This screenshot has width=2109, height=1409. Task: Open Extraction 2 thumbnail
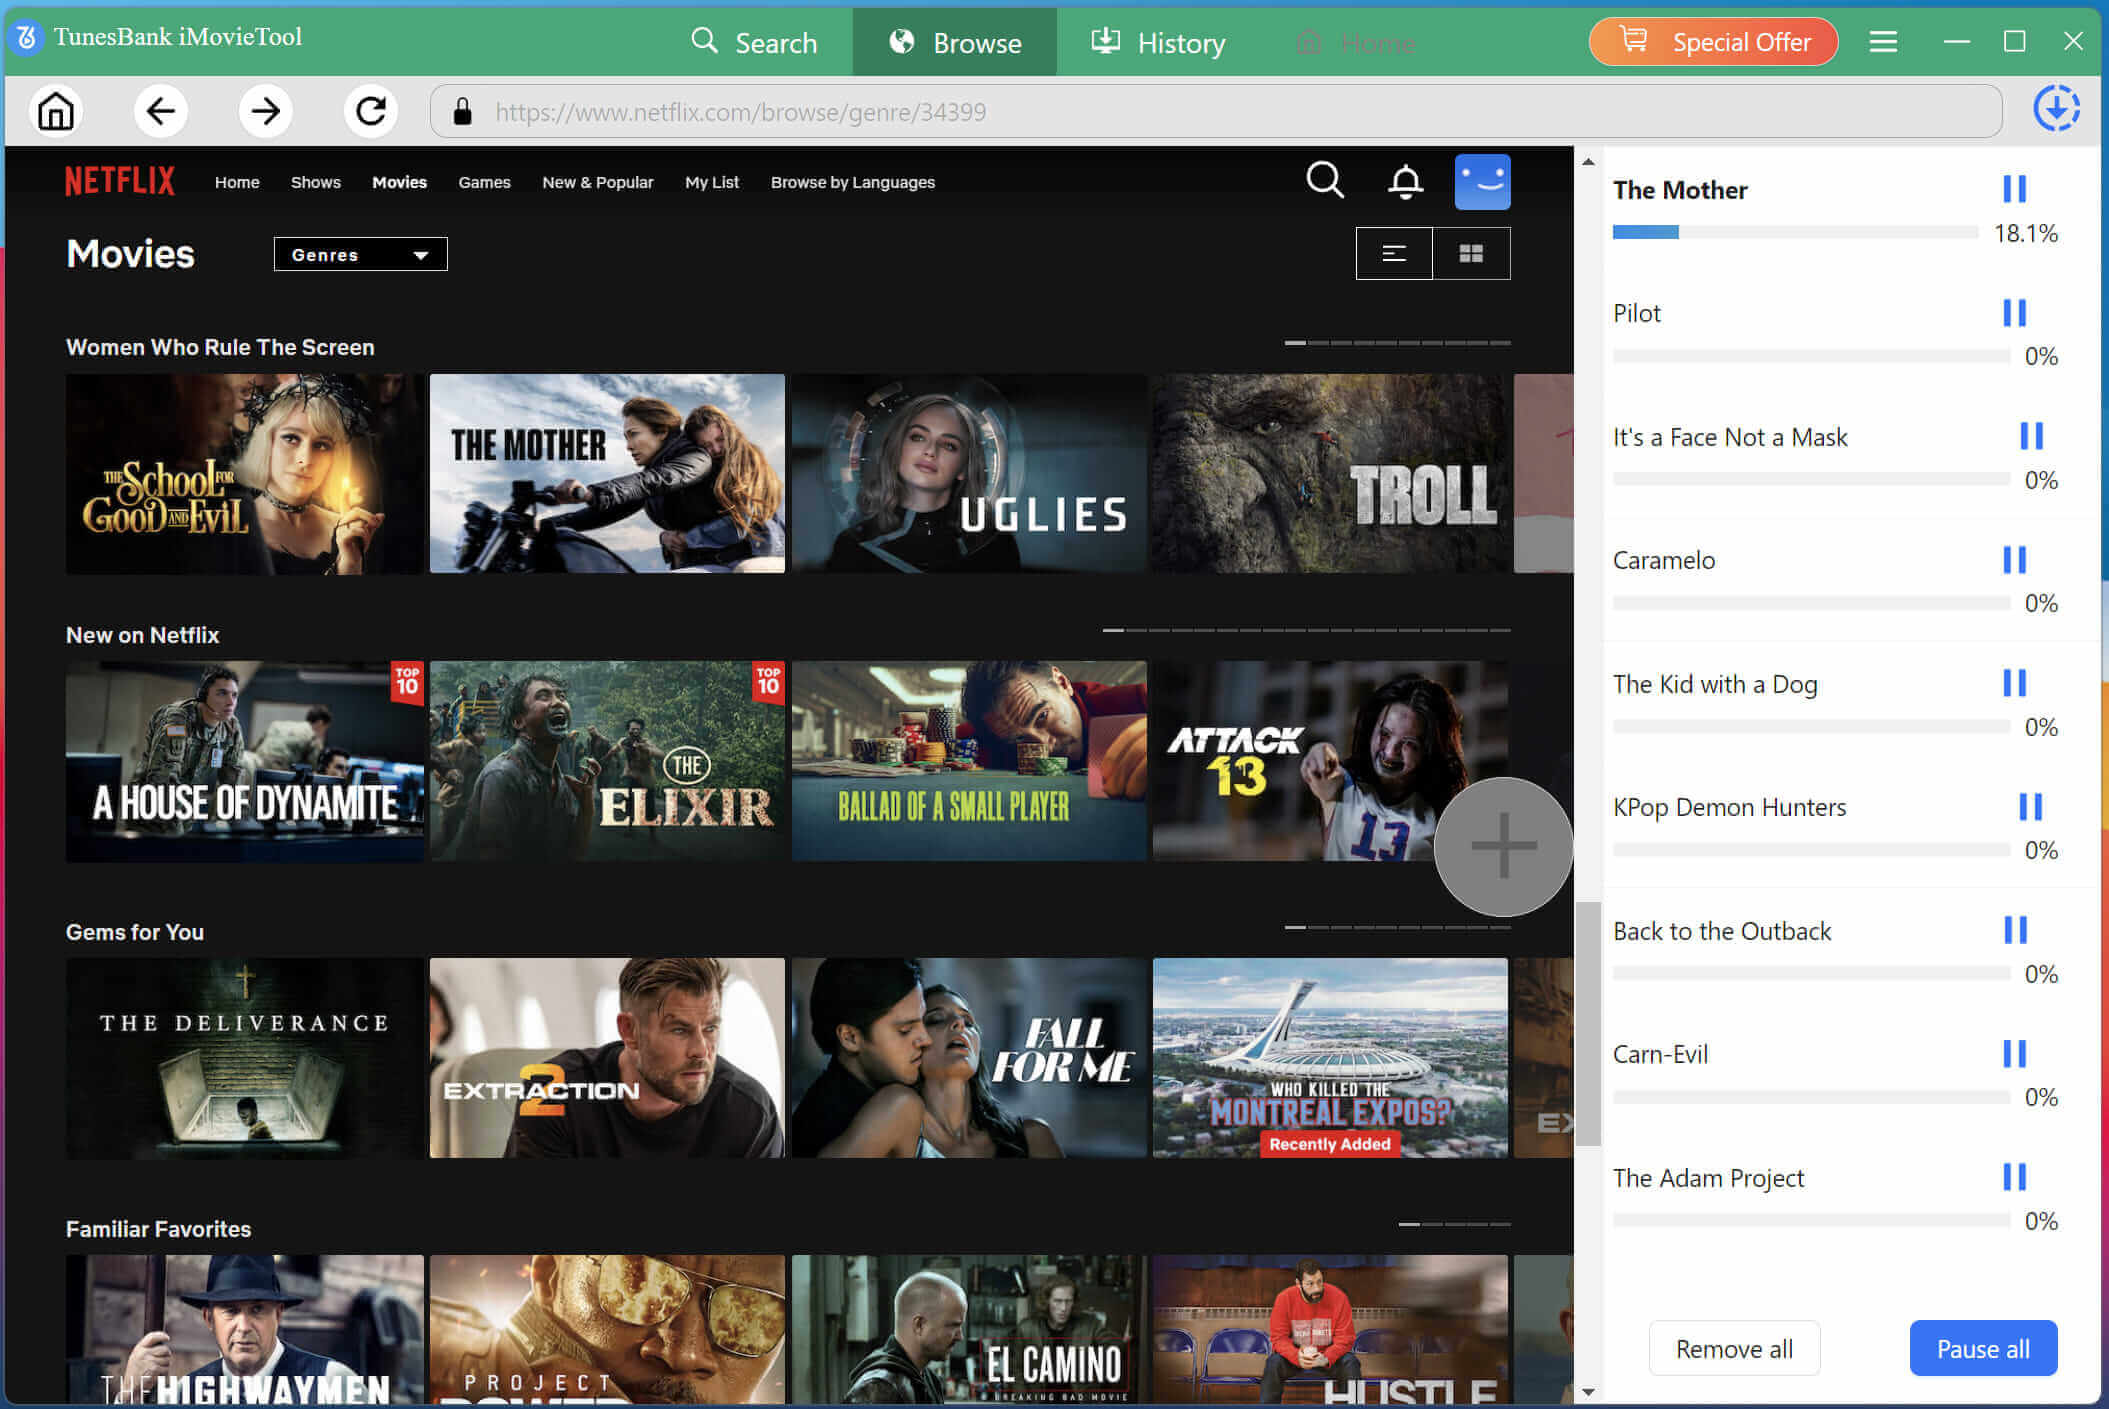(607, 1058)
